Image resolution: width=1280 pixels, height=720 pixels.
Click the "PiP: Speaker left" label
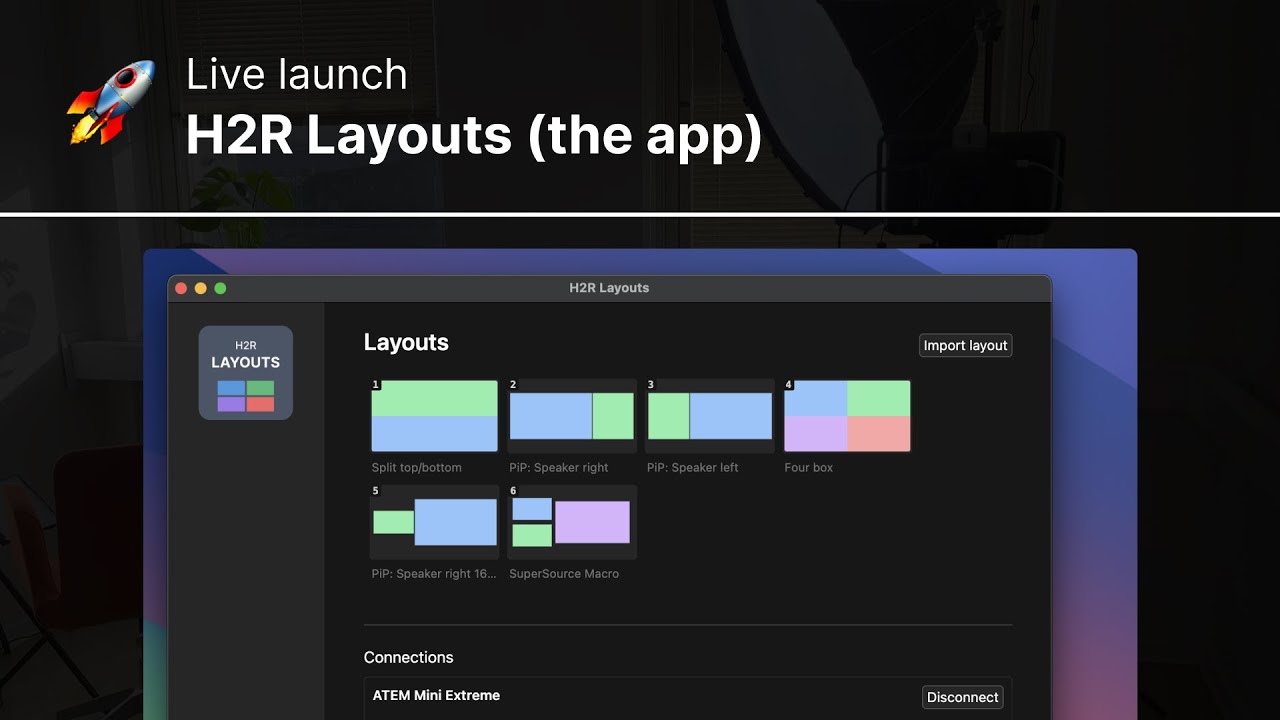(x=692, y=468)
